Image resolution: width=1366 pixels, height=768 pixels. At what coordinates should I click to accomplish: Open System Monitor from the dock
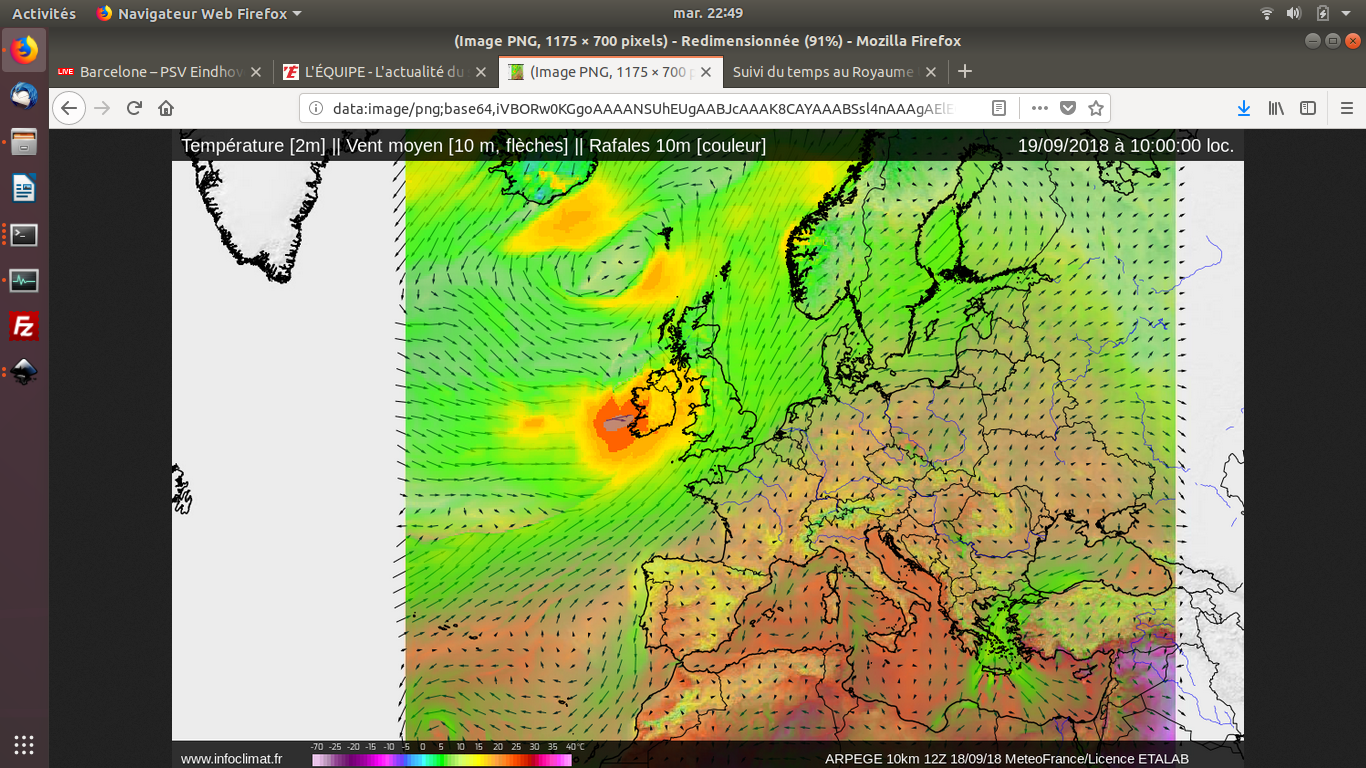point(24,280)
